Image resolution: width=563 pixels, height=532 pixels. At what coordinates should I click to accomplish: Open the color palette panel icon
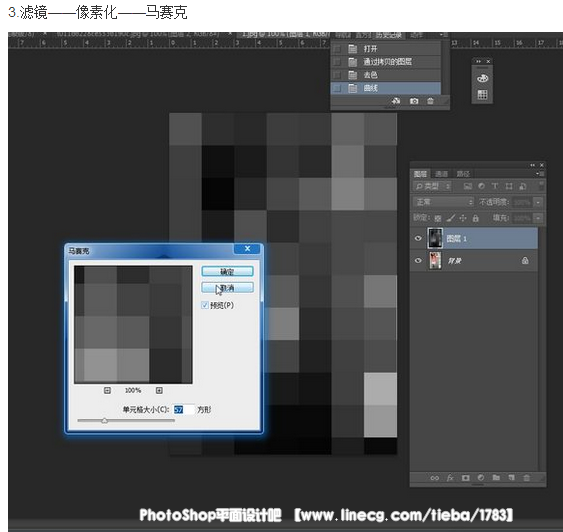click(x=482, y=78)
